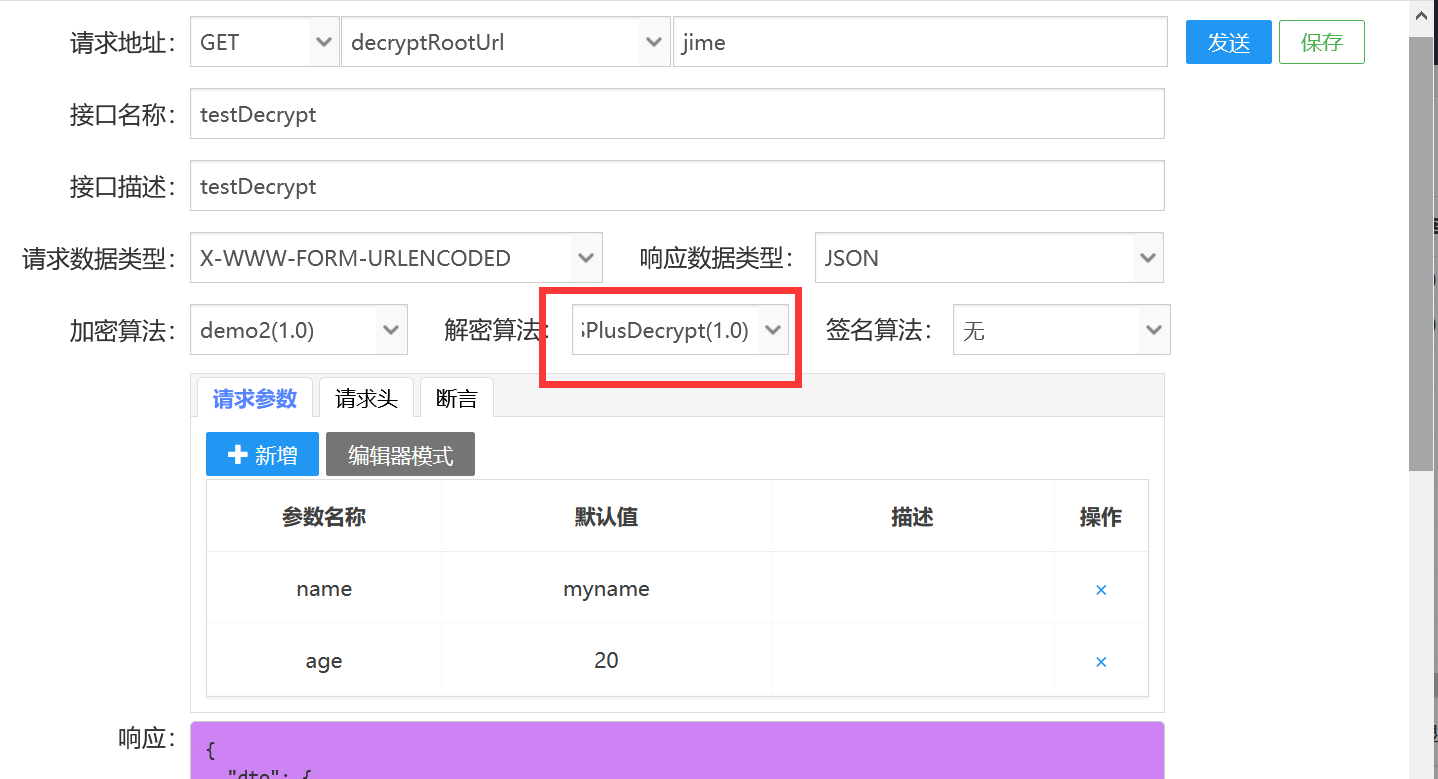Screen dimensions: 1438x779
Task: Open the demo2(1.0) encryption algorithm dropdown
Action: (x=299, y=330)
